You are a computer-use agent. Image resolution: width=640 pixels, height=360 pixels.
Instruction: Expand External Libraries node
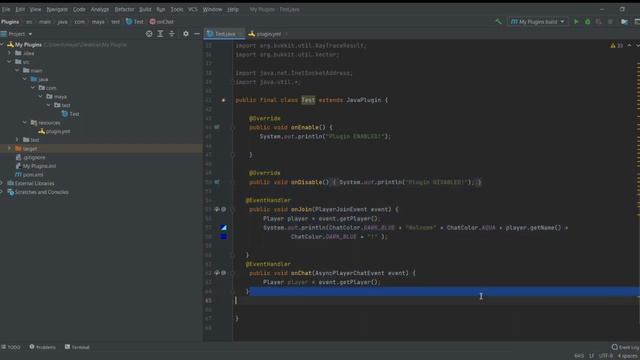pyautogui.click(x=2, y=183)
